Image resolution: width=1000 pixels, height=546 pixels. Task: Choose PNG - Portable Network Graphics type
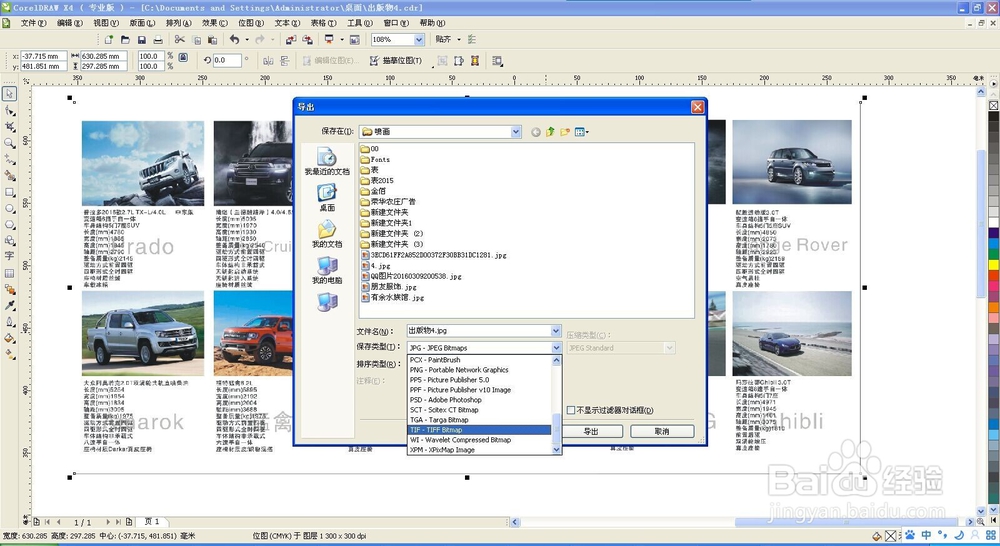tap(479, 370)
